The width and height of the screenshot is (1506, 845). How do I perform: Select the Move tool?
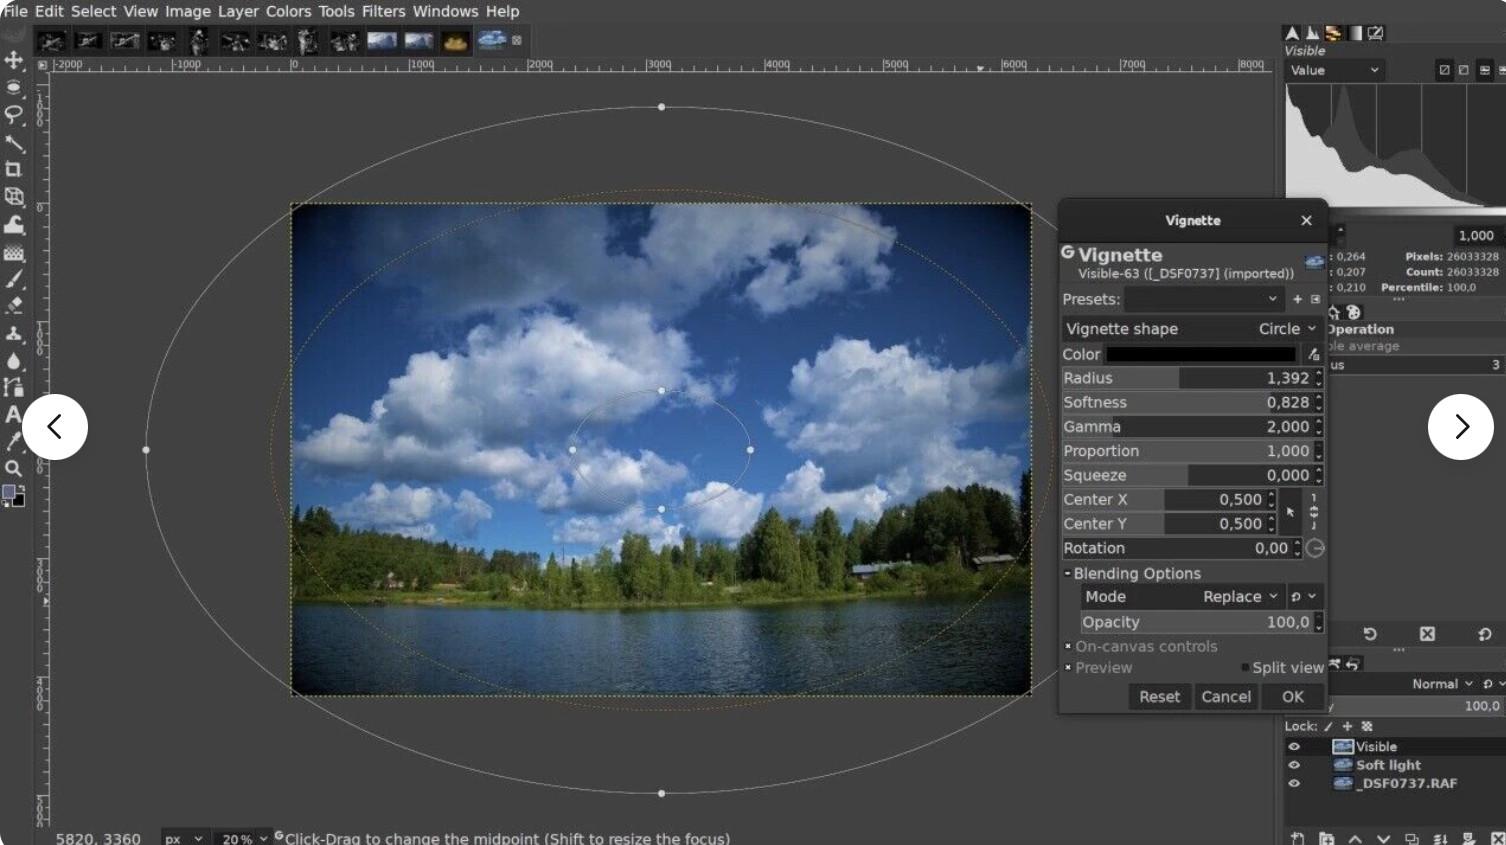14,60
